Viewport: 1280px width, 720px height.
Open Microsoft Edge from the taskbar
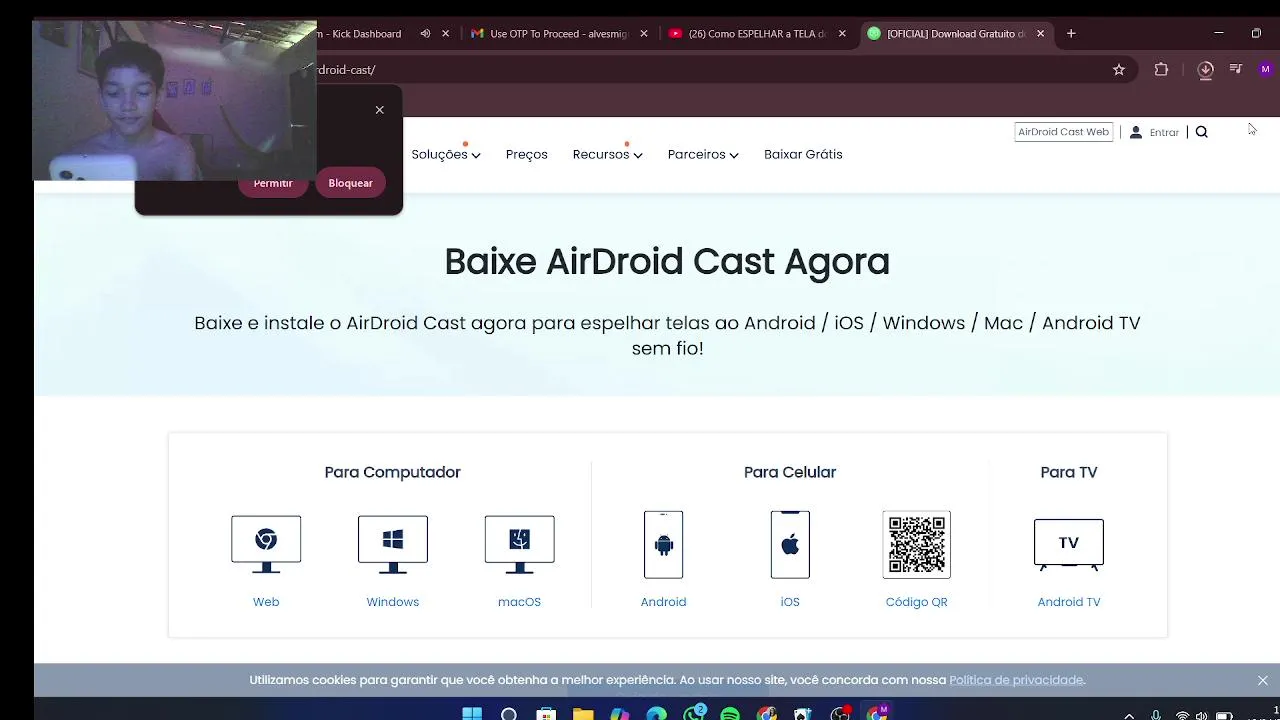click(656, 714)
